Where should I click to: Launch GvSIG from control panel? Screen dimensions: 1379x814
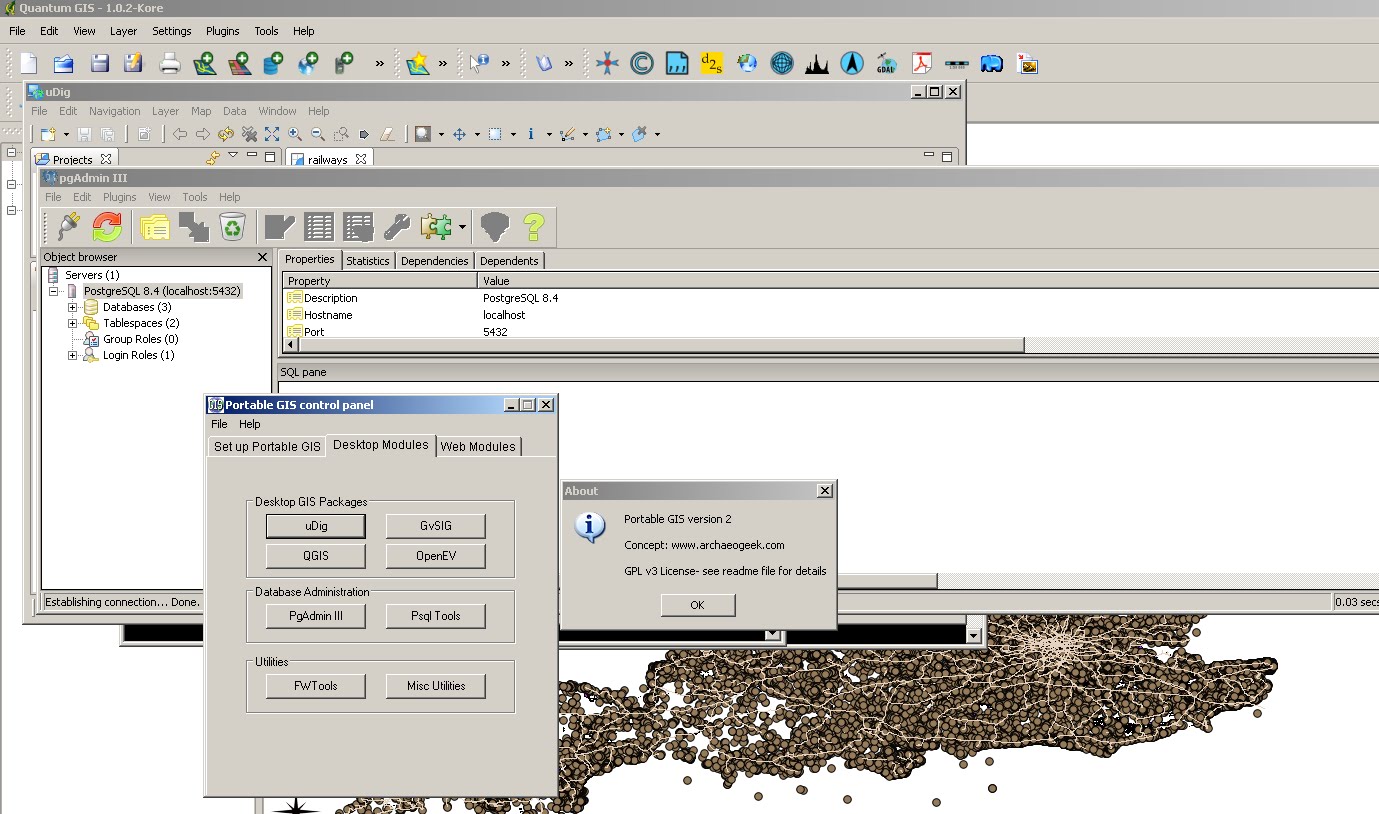tap(436, 526)
